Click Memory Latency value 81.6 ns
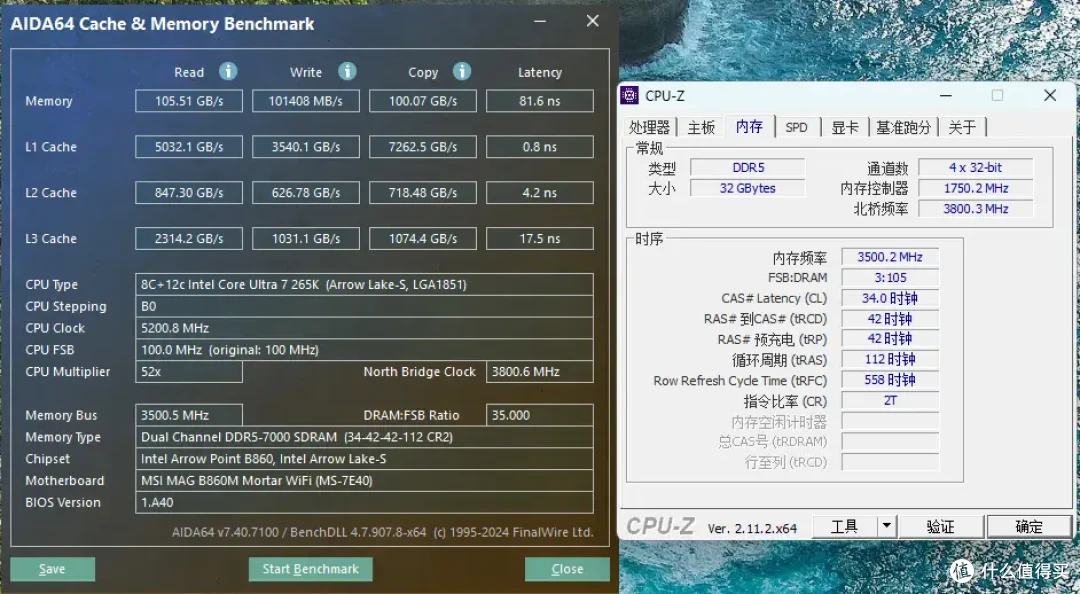The image size is (1080, 594). (539, 101)
